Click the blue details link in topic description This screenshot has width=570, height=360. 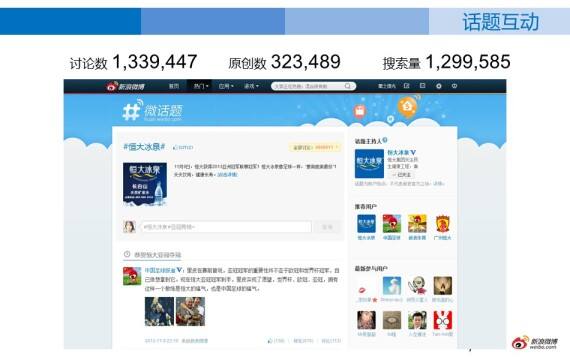[x=227, y=175]
